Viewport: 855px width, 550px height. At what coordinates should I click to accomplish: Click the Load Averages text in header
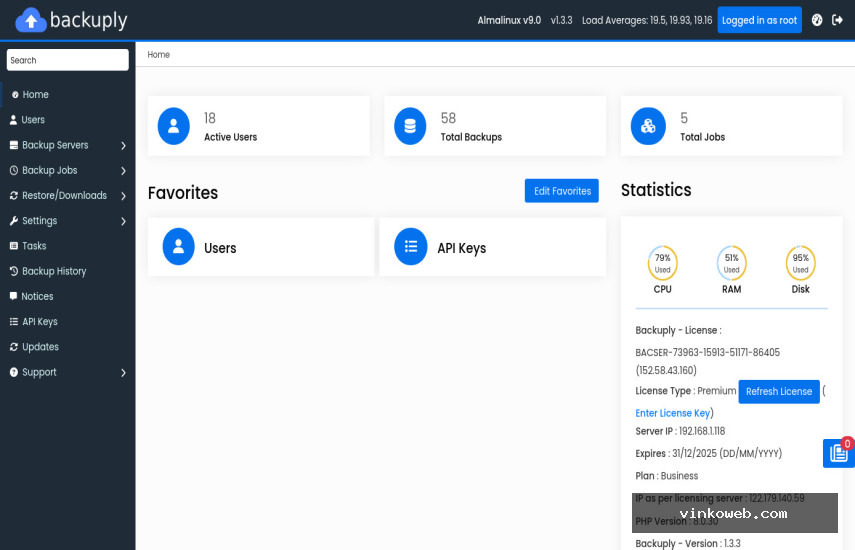647,21
